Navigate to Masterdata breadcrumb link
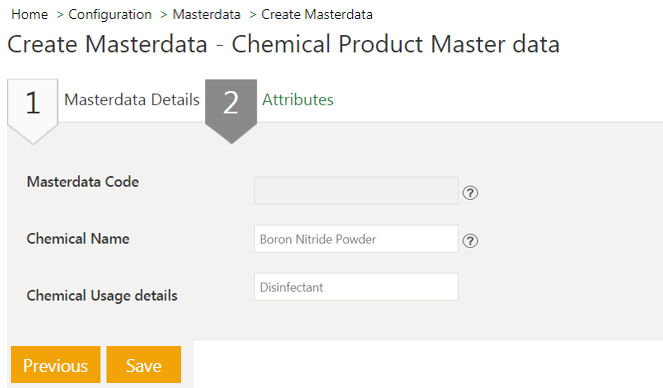Viewport: 663px width, 388px height. tap(206, 14)
